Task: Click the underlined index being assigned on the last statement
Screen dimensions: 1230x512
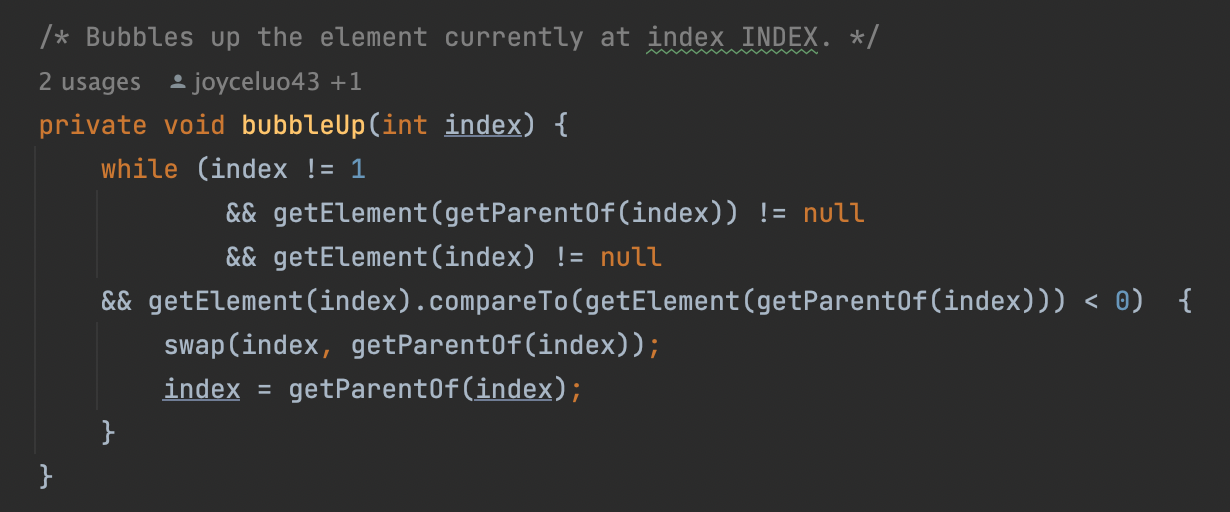Action: 202,389
